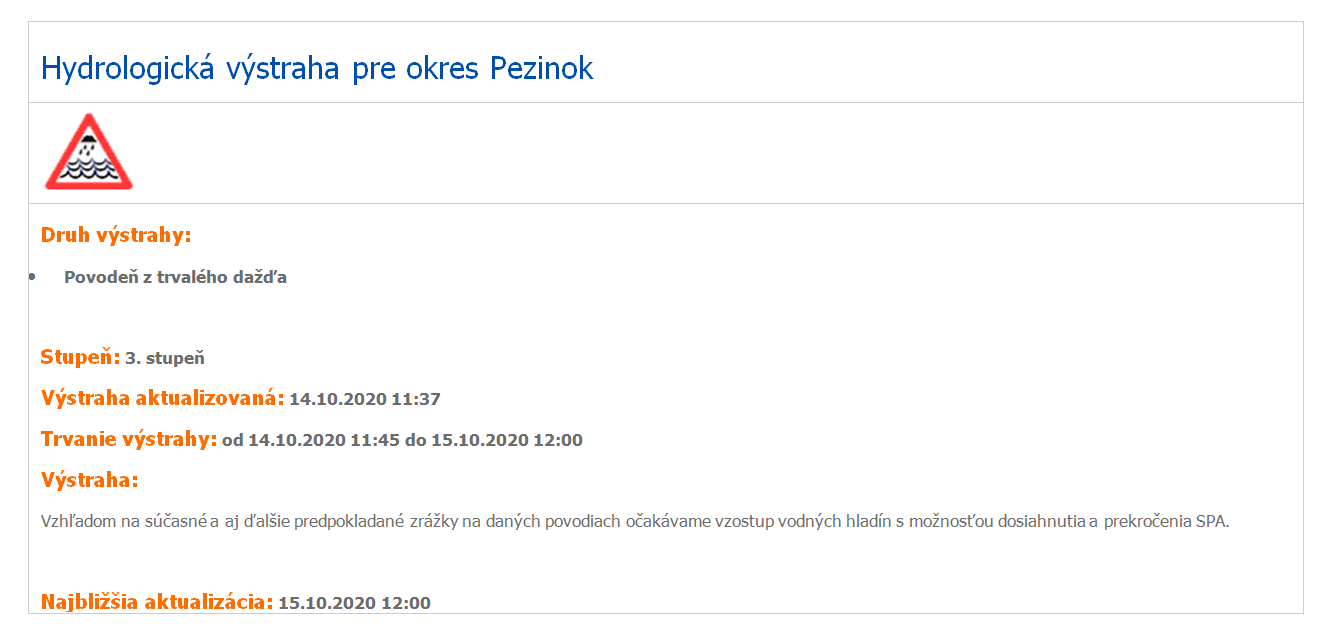Viewport: 1324px width, 632px height.
Task: Click the end time in the Trvanie výstrahy line
Action: click(507, 440)
